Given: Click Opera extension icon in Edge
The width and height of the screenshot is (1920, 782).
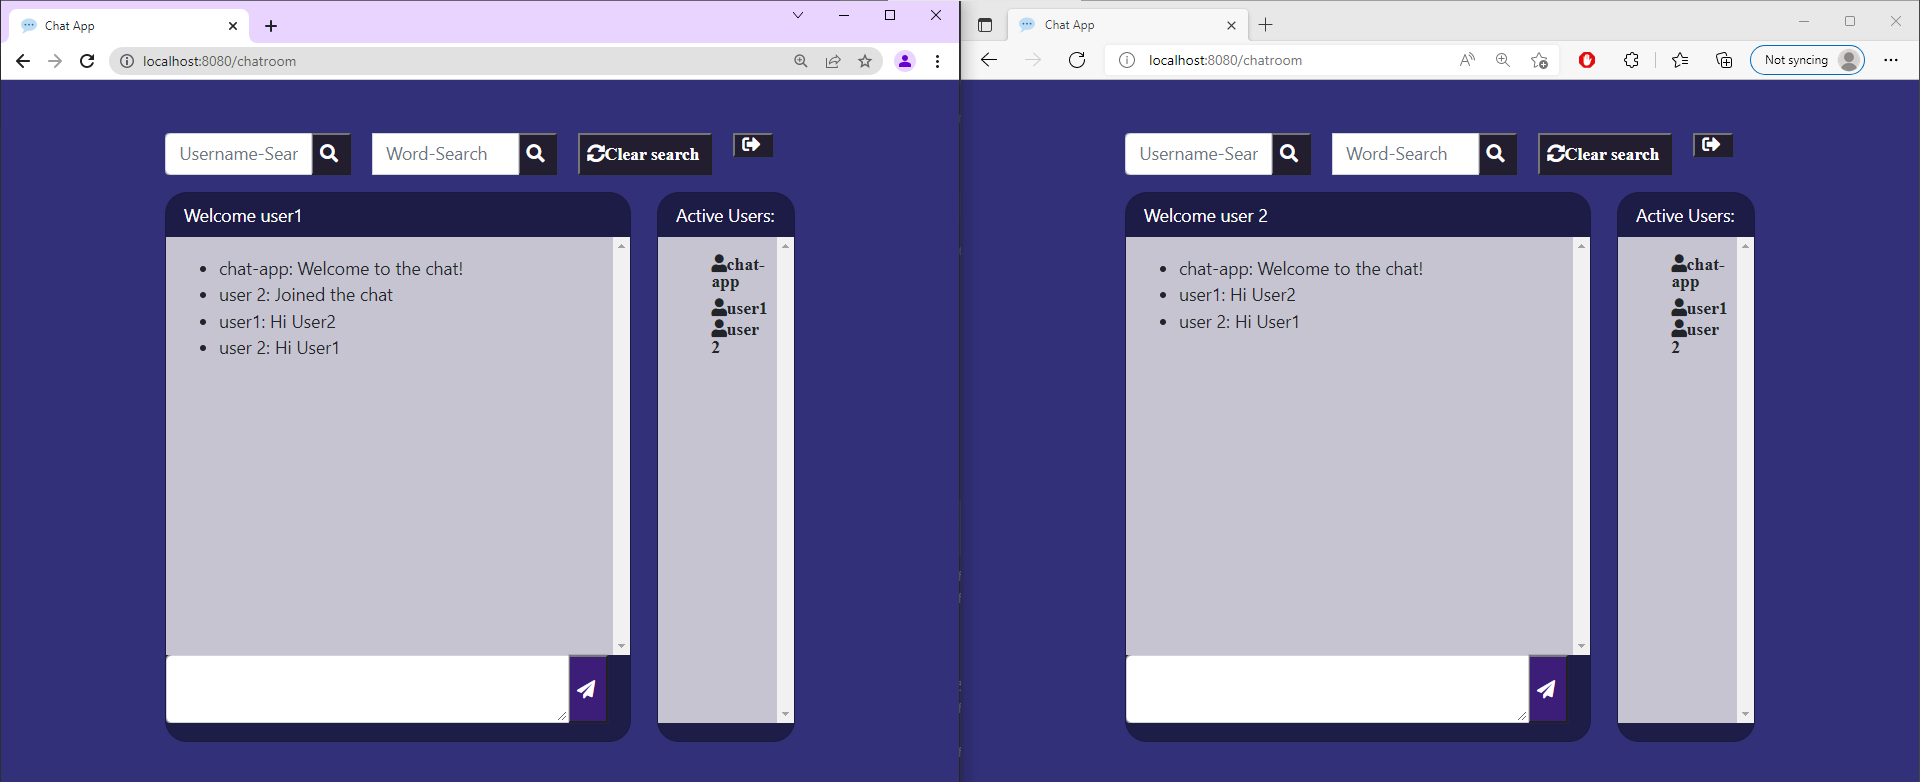Looking at the screenshot, I should click(1587, 60).
